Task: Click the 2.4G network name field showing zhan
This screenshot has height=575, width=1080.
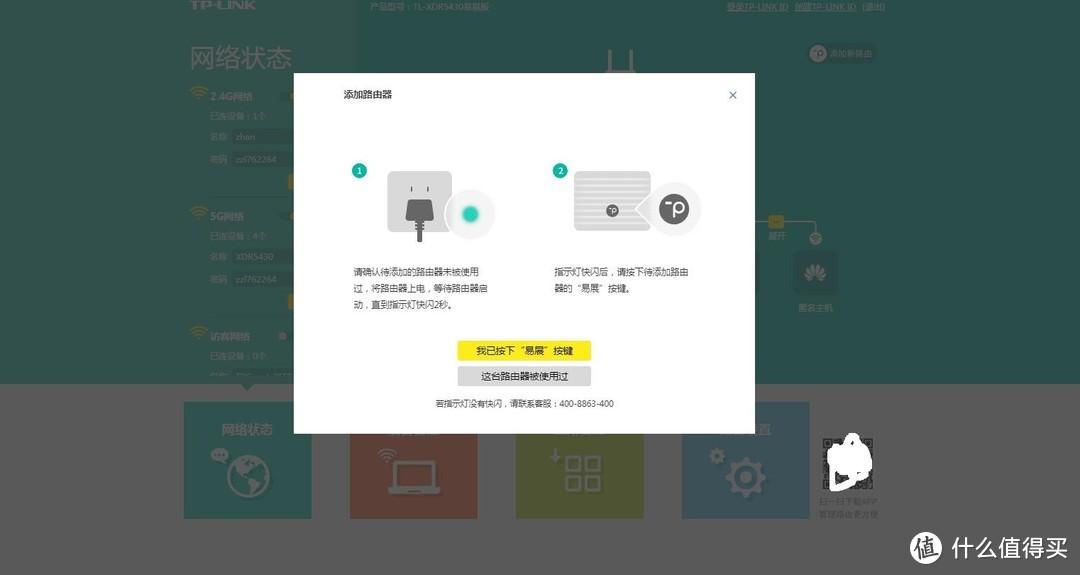Action: point(262,137)
